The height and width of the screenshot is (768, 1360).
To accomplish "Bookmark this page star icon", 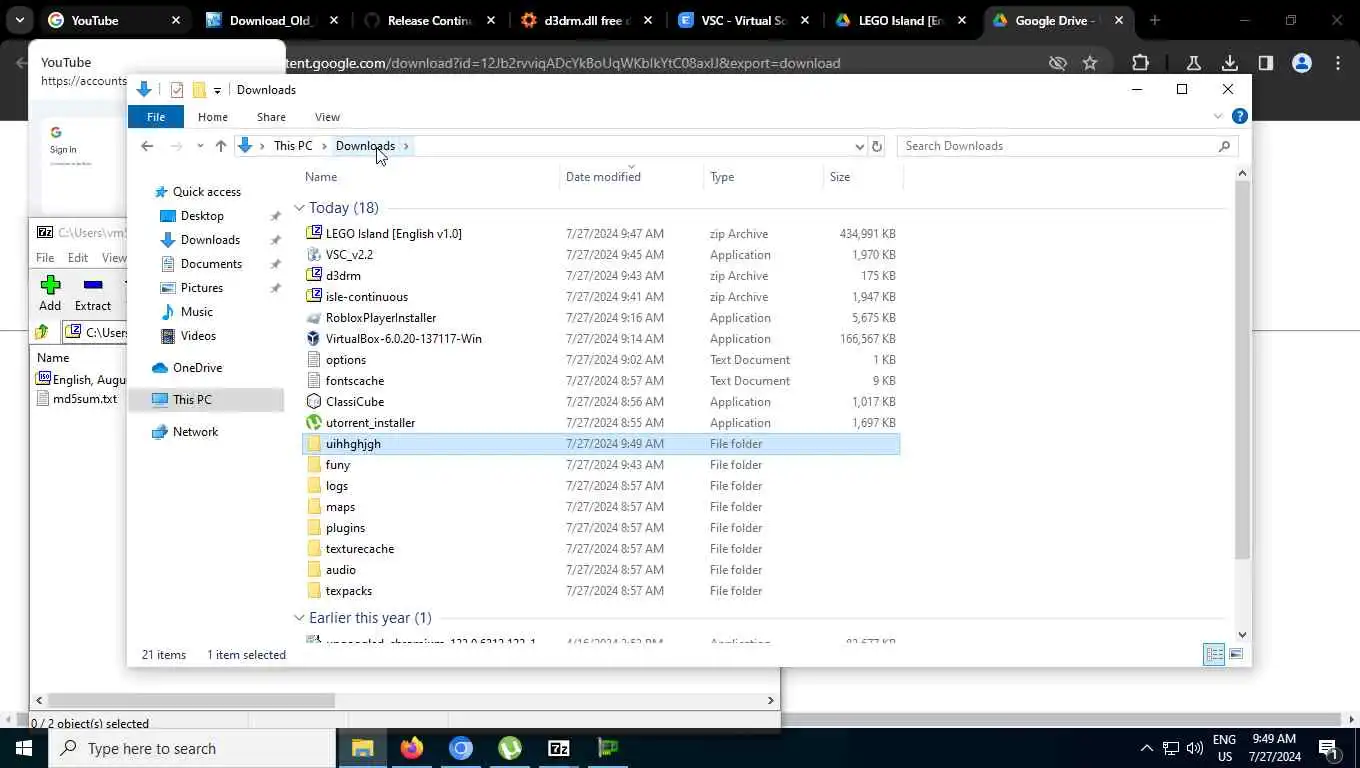I will (1090, 63).
